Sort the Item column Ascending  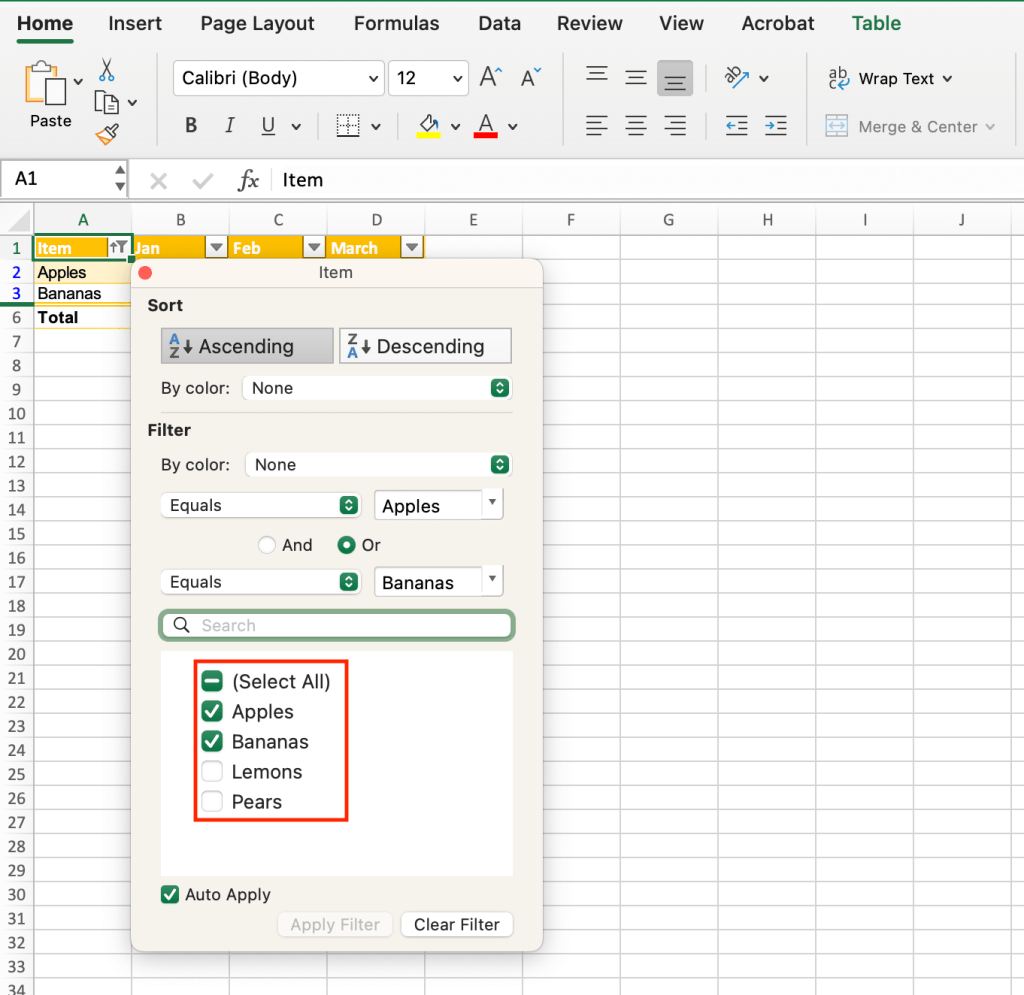247,346
